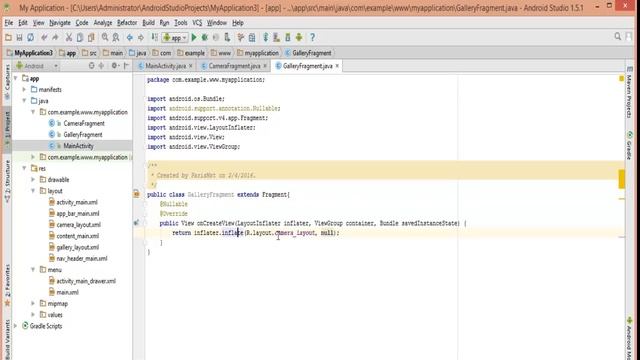Click the Synchronize toolbar icon

(31, 38)
